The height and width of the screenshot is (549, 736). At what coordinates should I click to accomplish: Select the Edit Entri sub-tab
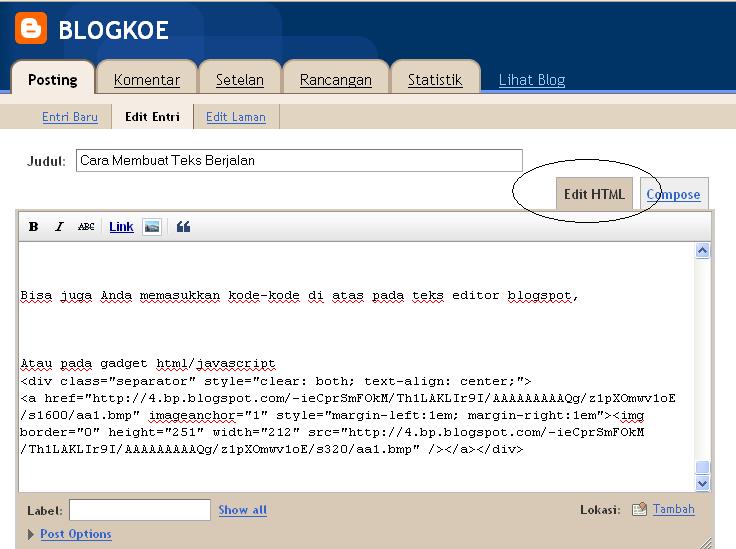pyautogui.click(x=152, y=117)
